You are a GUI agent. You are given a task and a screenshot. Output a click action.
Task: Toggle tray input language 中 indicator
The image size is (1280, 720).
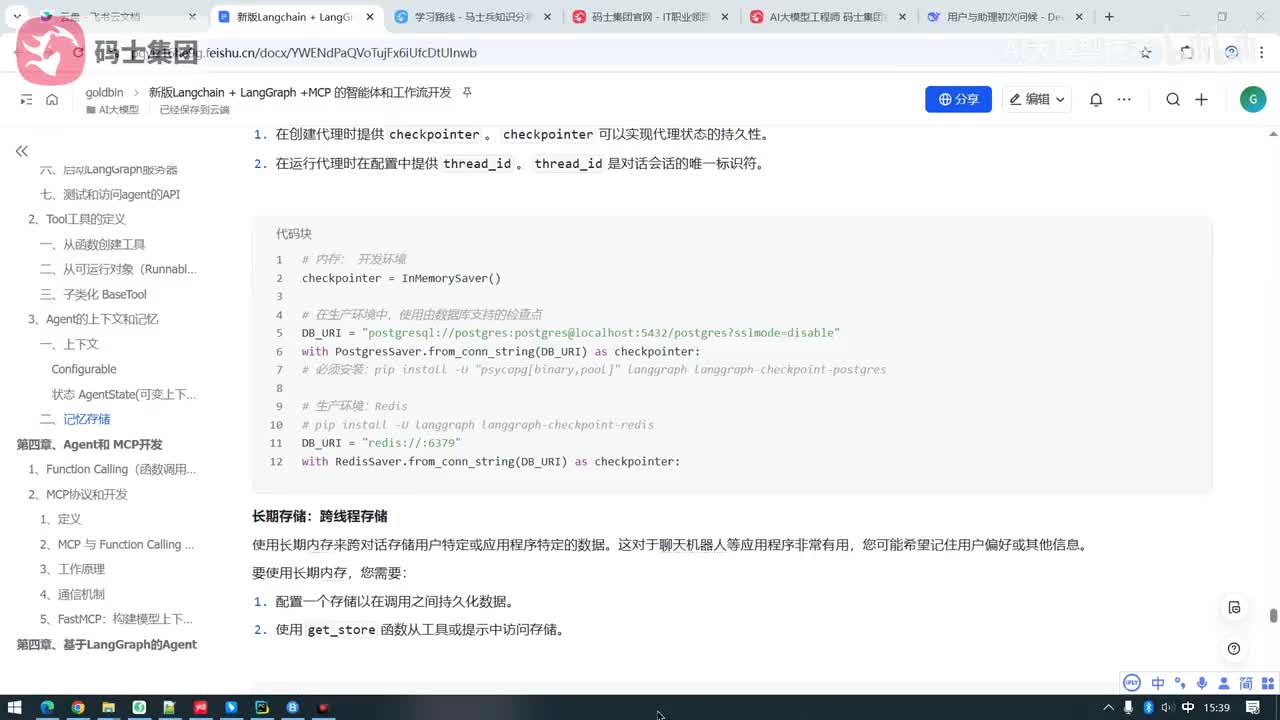point(1188,708)
